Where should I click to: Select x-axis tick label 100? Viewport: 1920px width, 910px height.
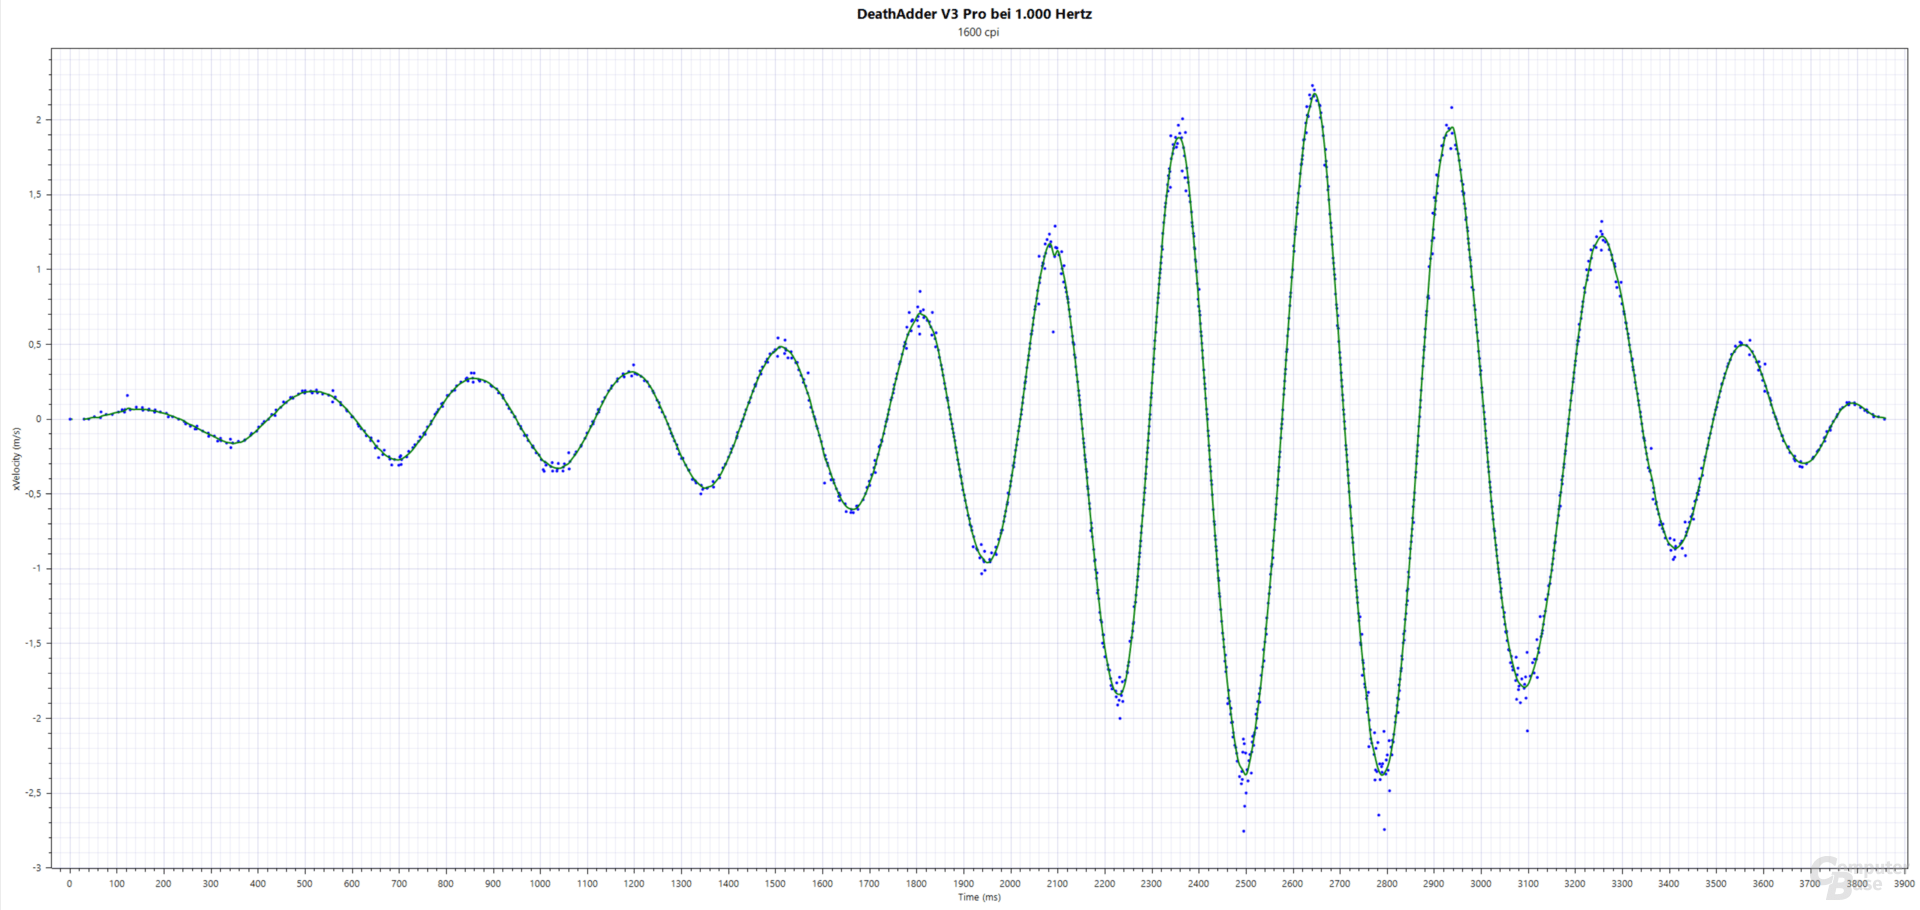pos(117,883)
